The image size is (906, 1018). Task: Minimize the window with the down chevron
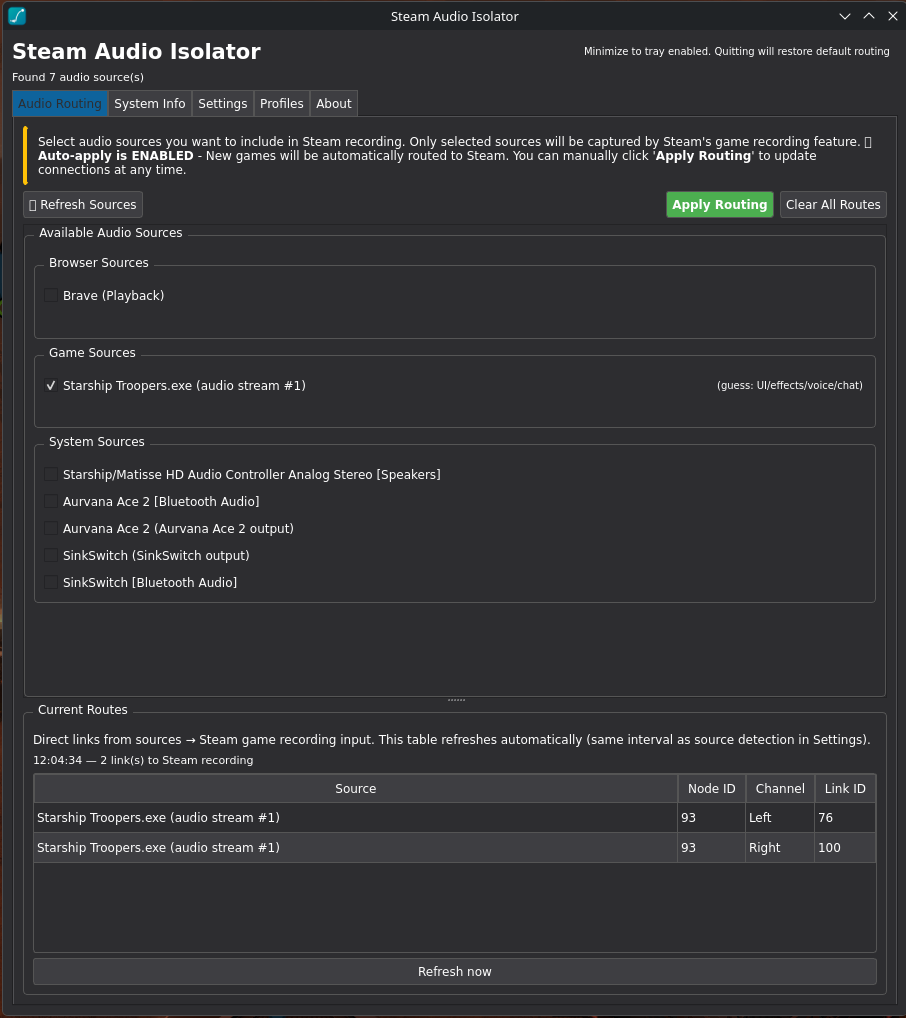[x=844, y=16]
